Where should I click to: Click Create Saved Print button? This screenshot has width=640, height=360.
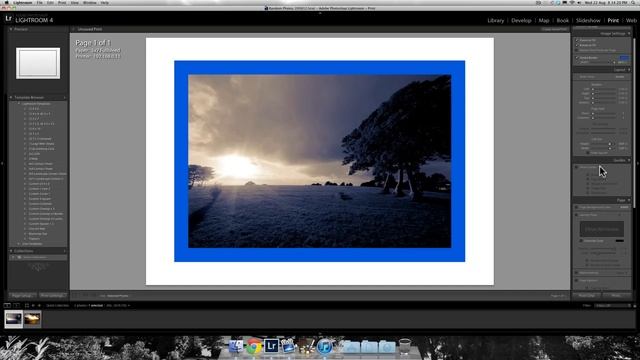[554, 29]
